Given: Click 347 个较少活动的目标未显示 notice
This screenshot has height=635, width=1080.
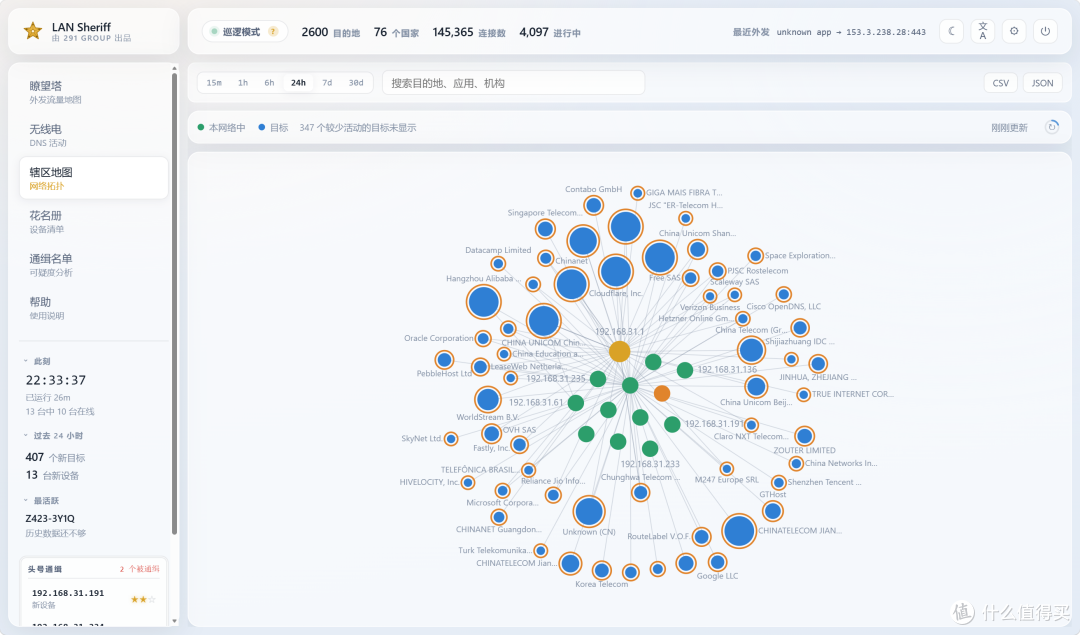Looking at the screenshot, I should point(358,127).
